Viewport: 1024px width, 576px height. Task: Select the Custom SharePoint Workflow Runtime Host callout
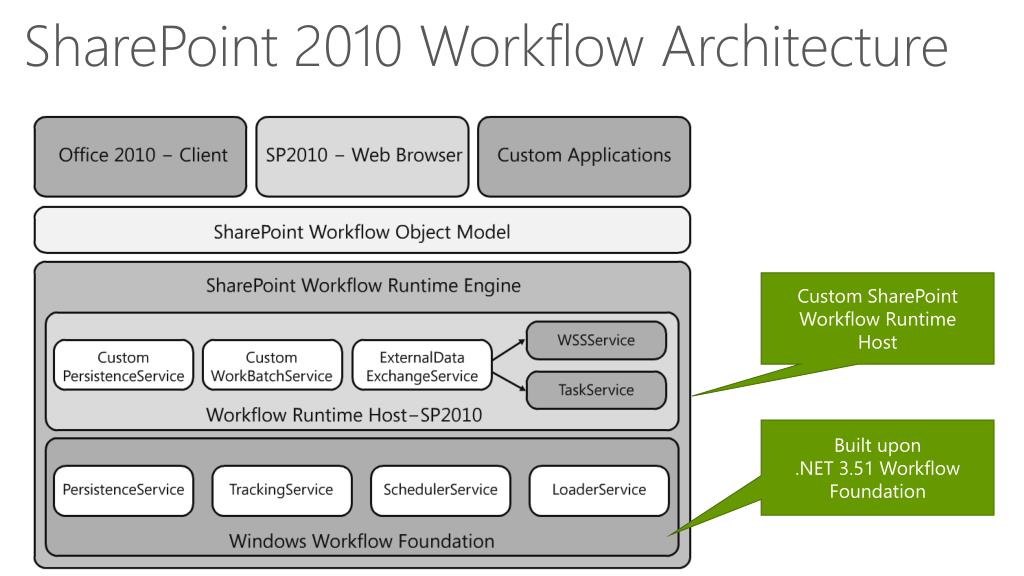(877, 319)
